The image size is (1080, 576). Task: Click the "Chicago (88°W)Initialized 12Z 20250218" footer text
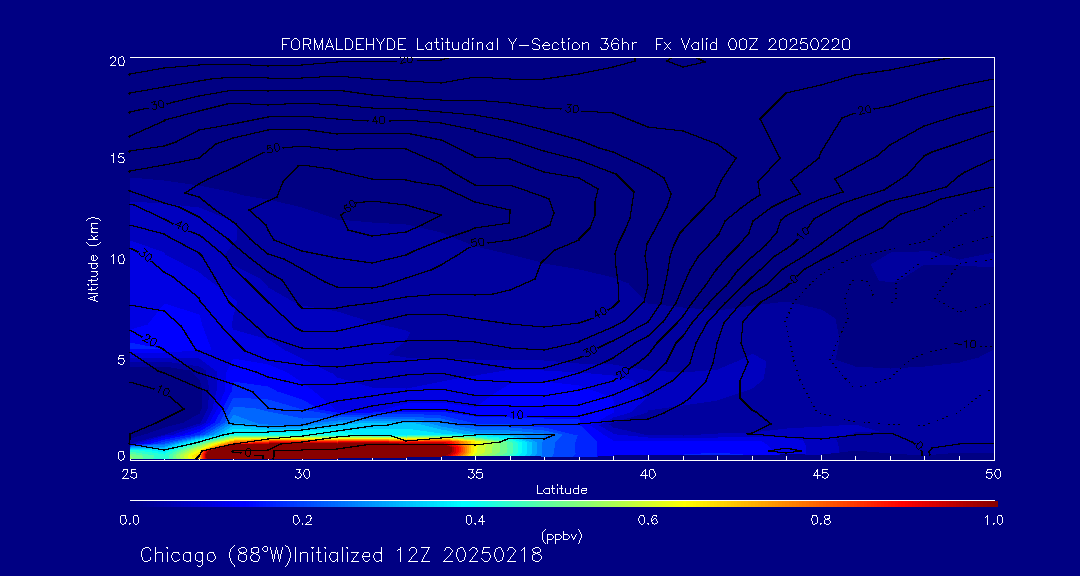pyautogui.click(x=342, y=555)
